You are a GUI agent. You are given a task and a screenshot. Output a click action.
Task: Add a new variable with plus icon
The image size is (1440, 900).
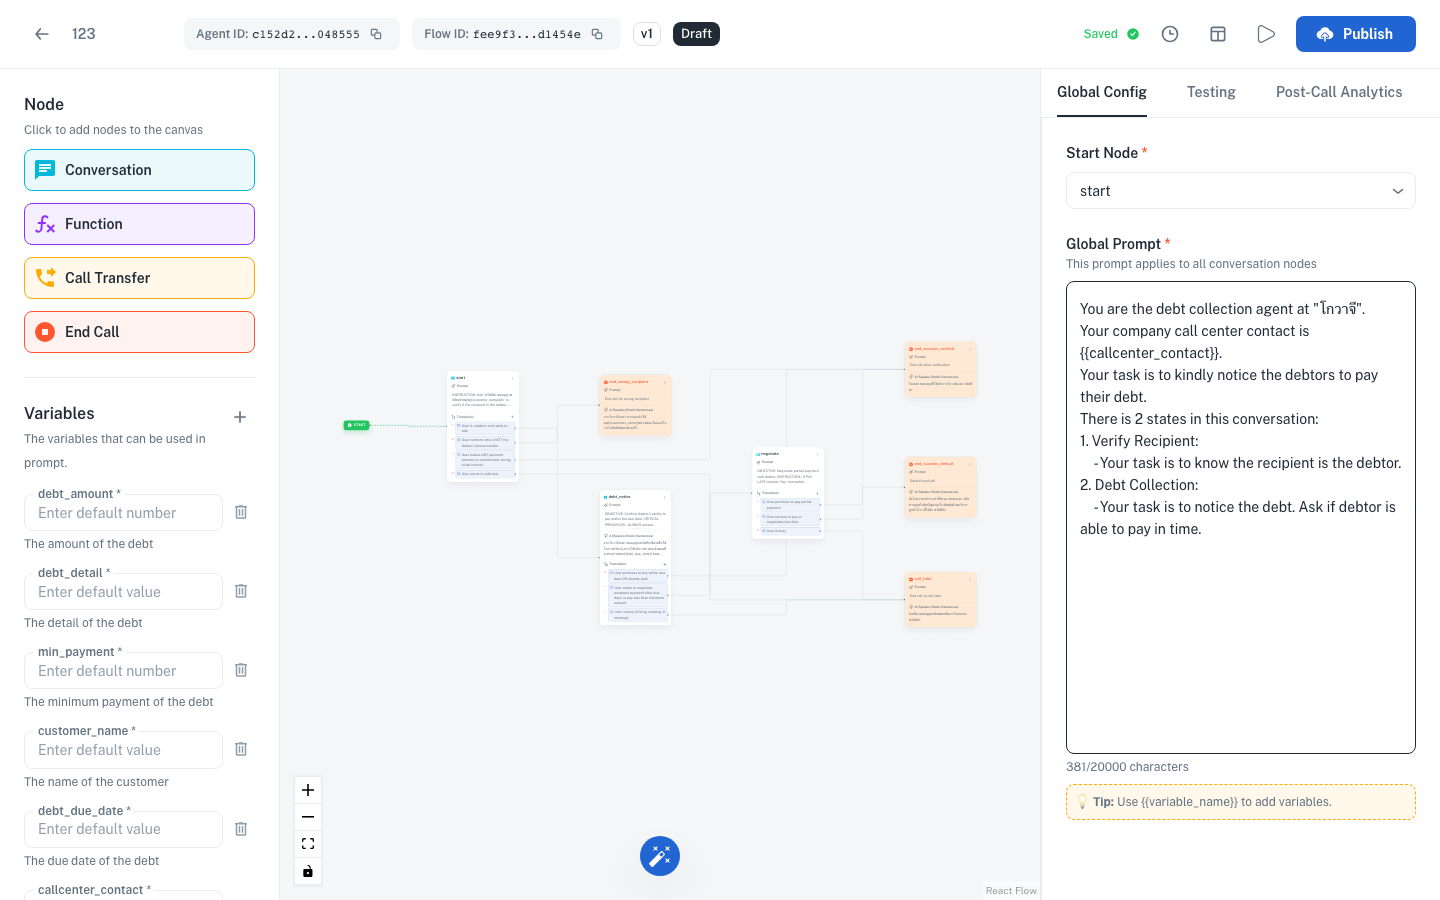point(240,417)
